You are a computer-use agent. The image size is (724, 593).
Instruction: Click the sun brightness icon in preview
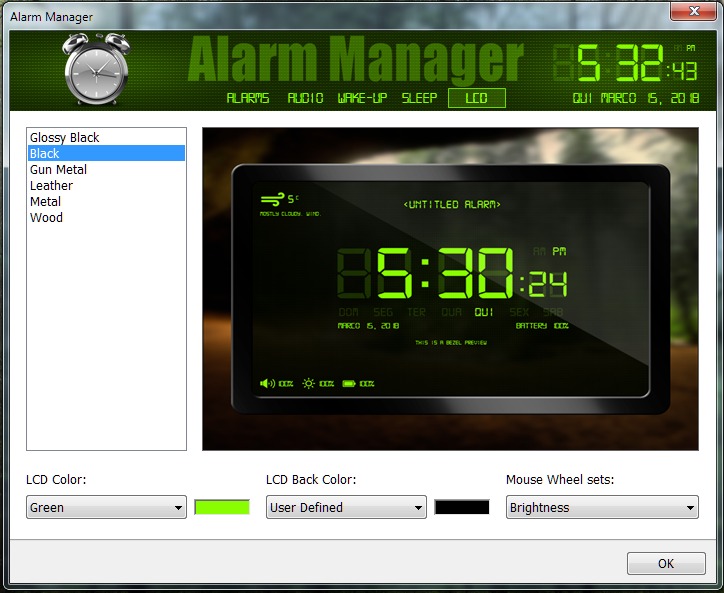coord(309,383)
